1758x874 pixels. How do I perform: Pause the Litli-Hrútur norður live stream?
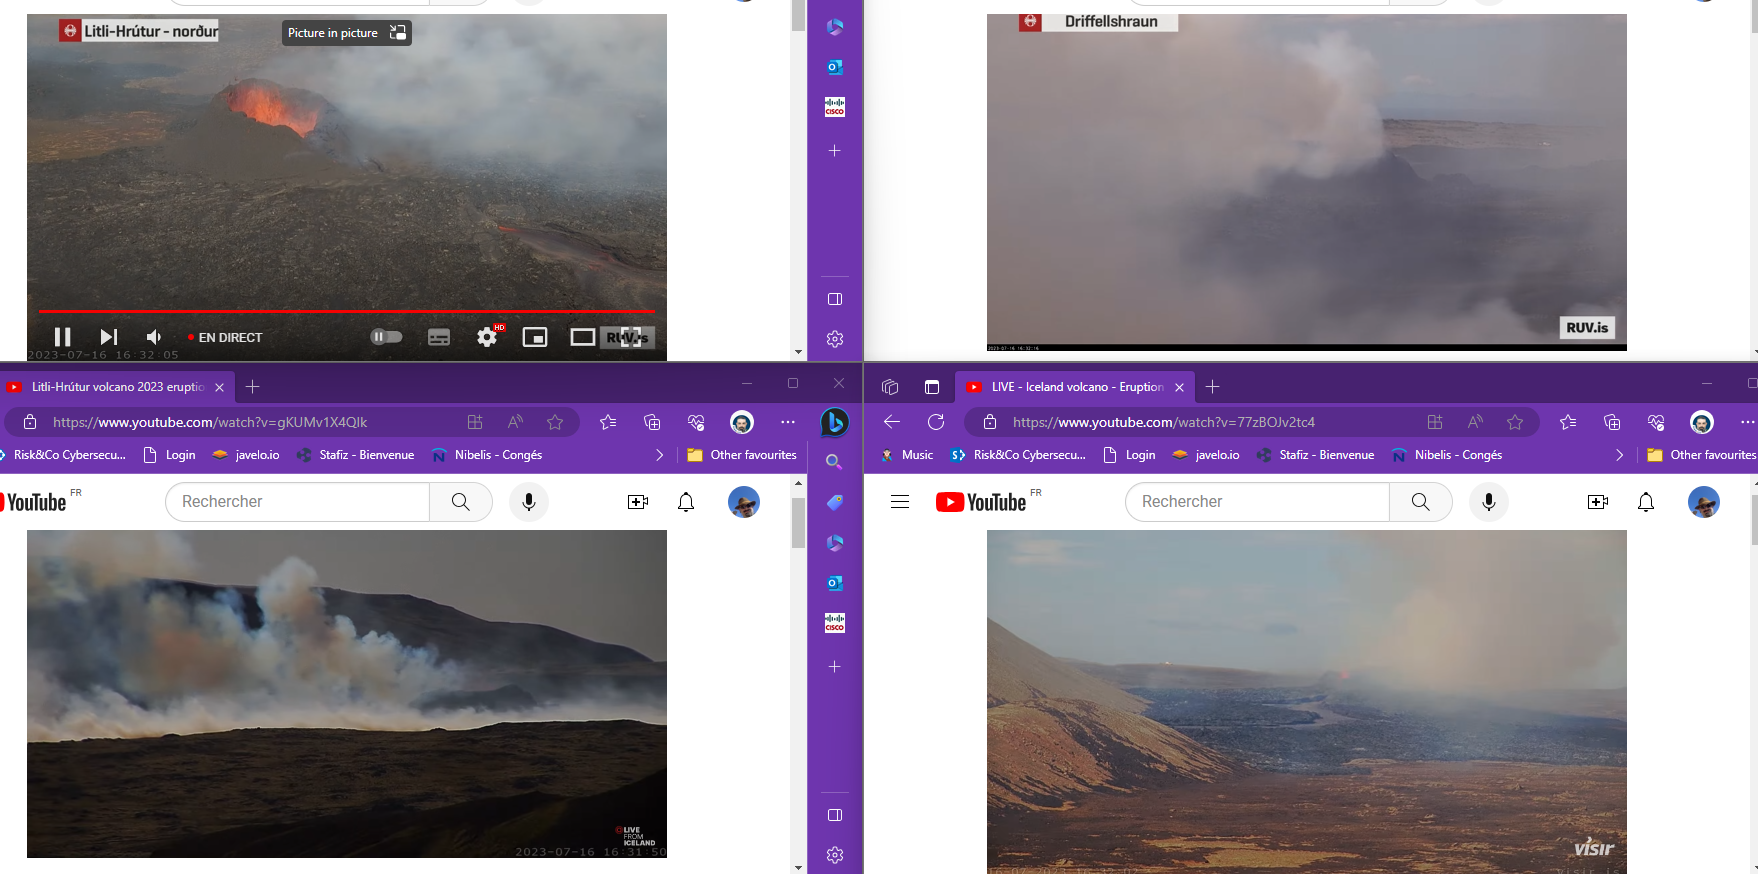pyautogui.click(x=62, y=337)
